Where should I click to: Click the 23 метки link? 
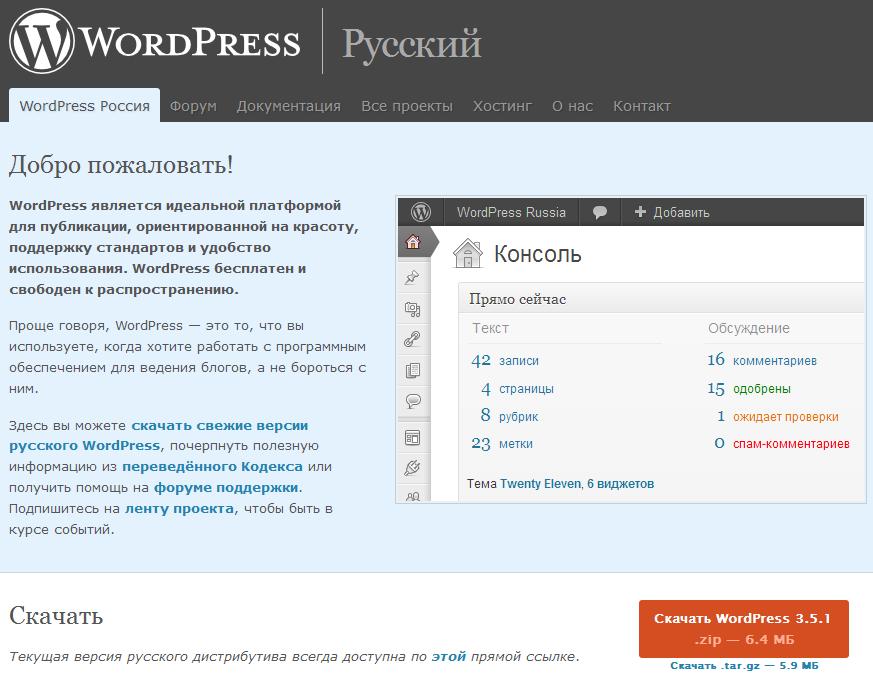(502, 444)
